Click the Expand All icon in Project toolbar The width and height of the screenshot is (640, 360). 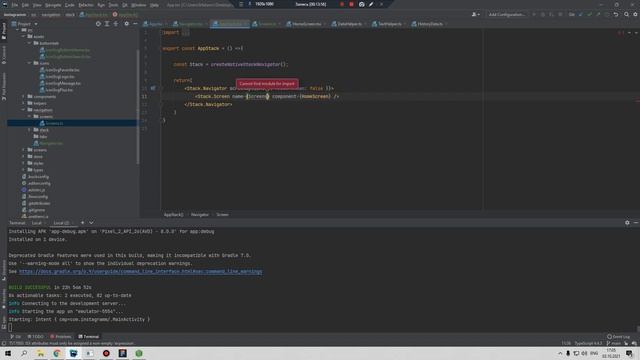coord(107,24)
